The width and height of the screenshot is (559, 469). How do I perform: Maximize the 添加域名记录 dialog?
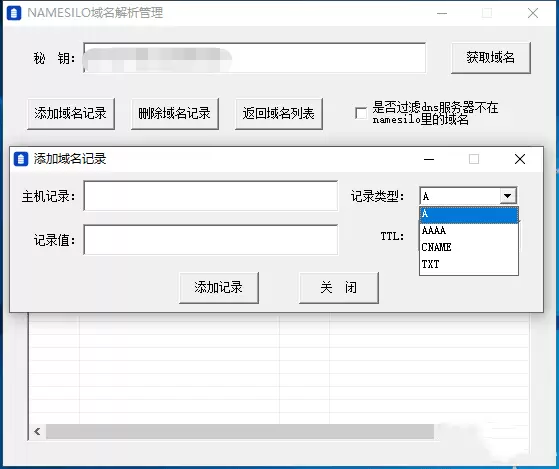(474, 159)
